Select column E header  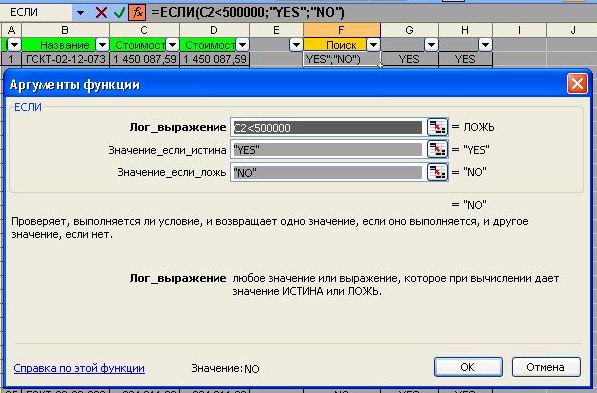click(276, 30)
